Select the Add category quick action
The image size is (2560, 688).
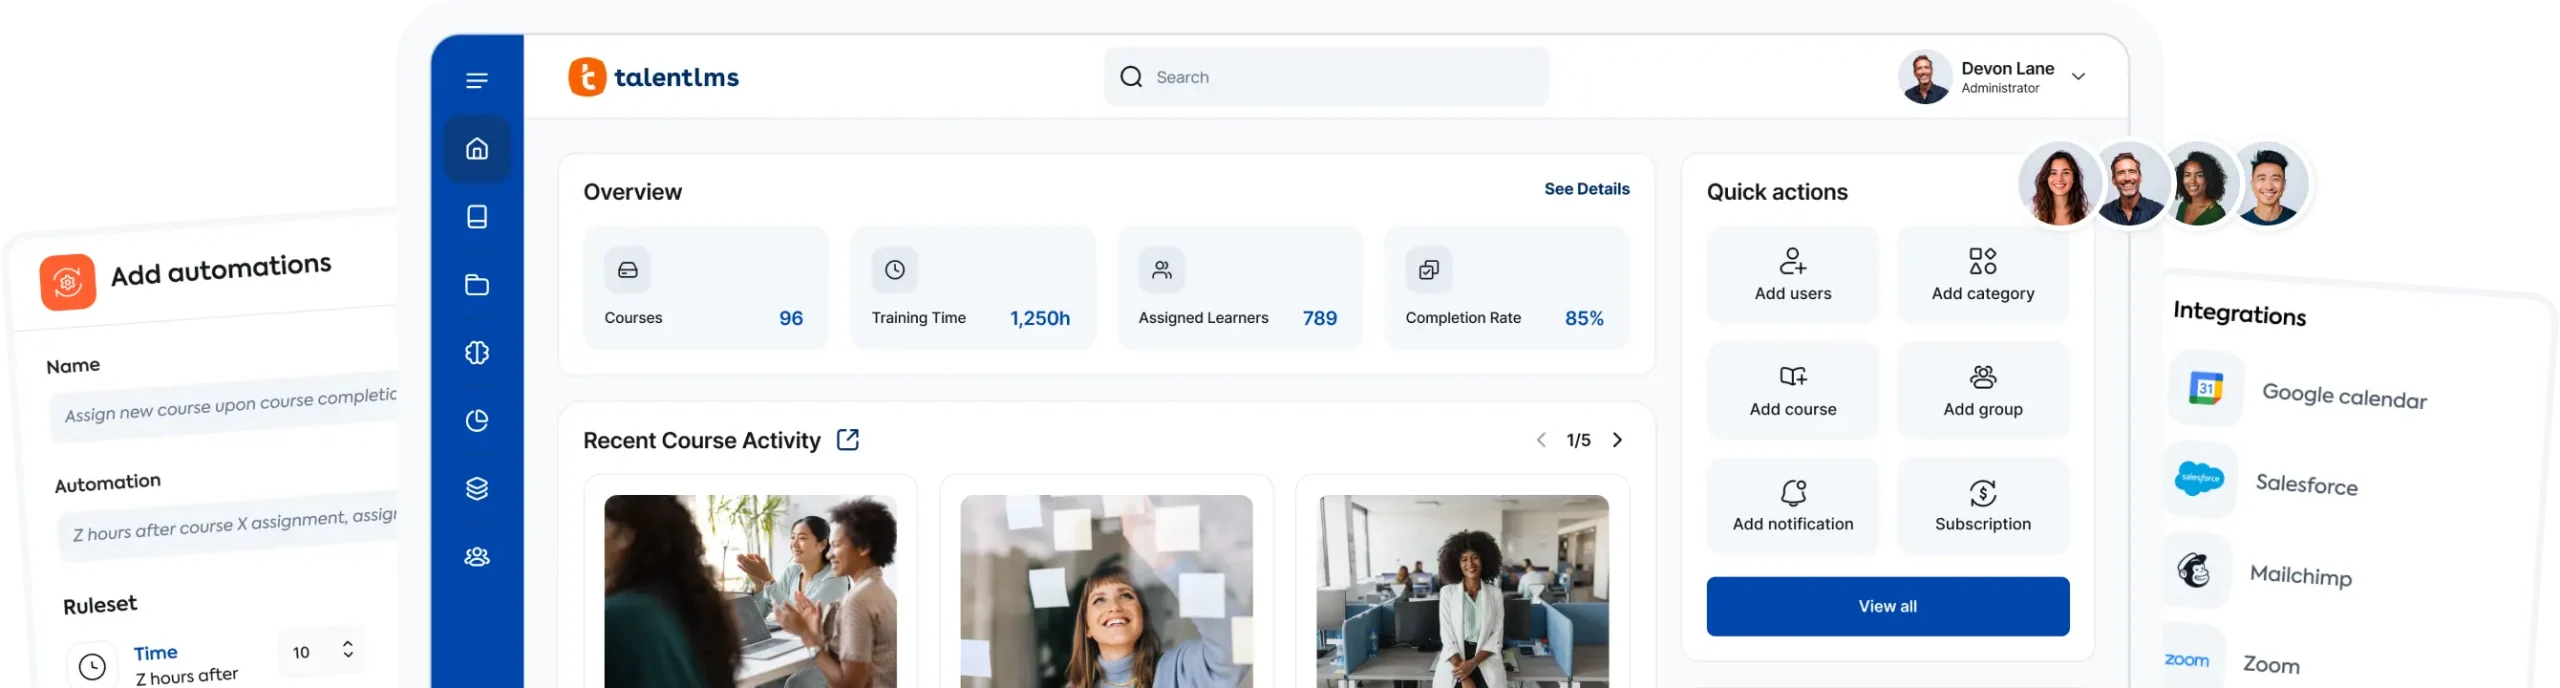[1982, 275]
